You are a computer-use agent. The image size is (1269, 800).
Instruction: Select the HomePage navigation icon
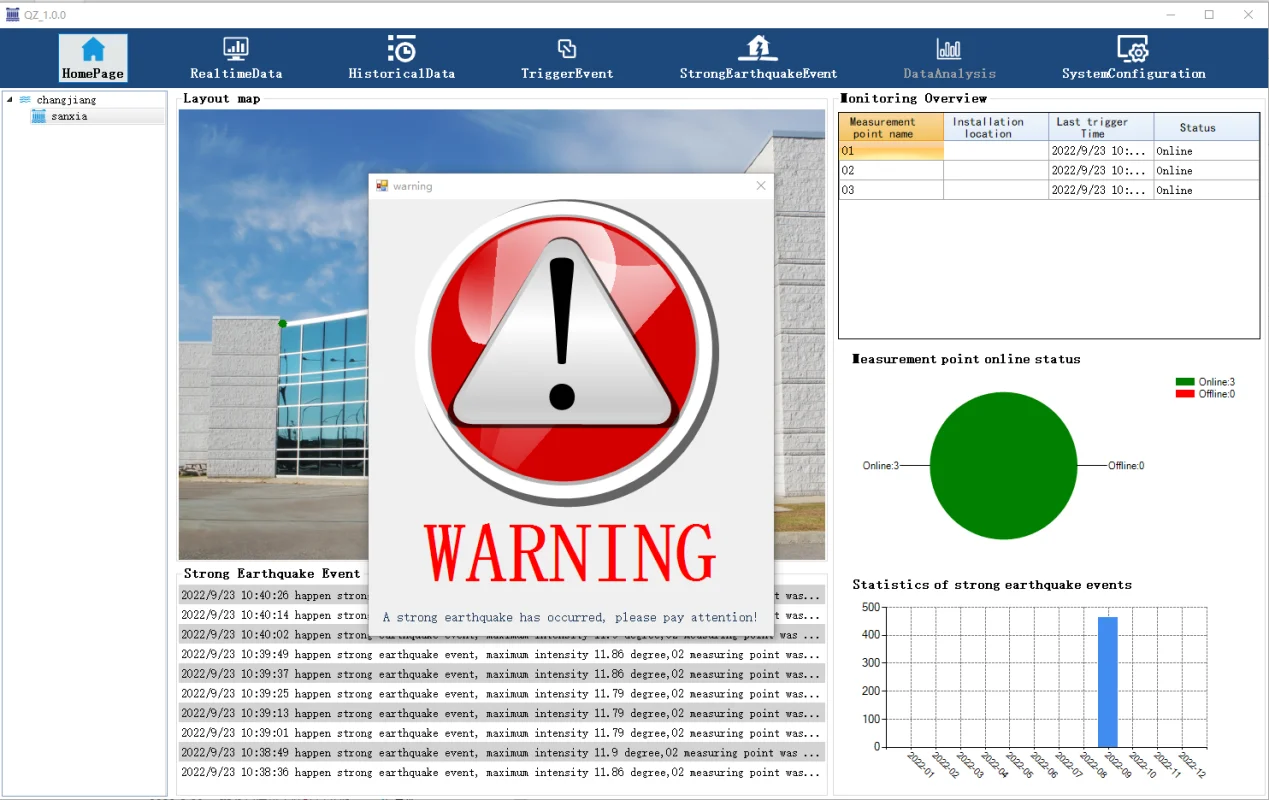92,47
